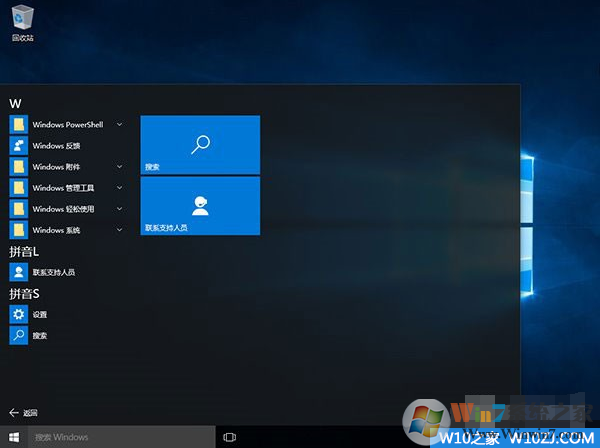Open the Windows 反馈 feedback app icon
The height and width of the screenshot is (448, 600).
point(18,146)
